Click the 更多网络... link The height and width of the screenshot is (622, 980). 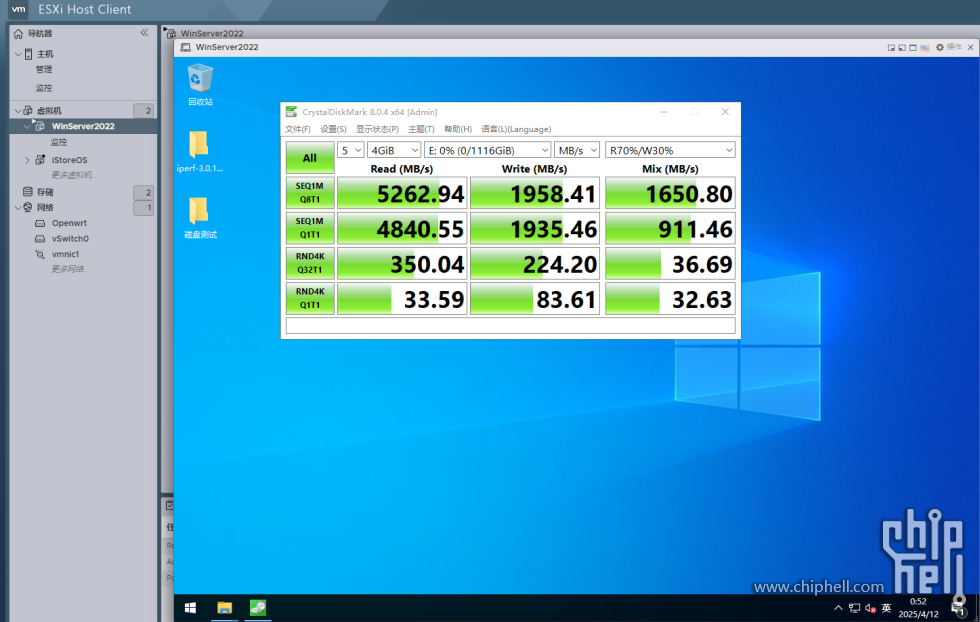tap(71, 269)
